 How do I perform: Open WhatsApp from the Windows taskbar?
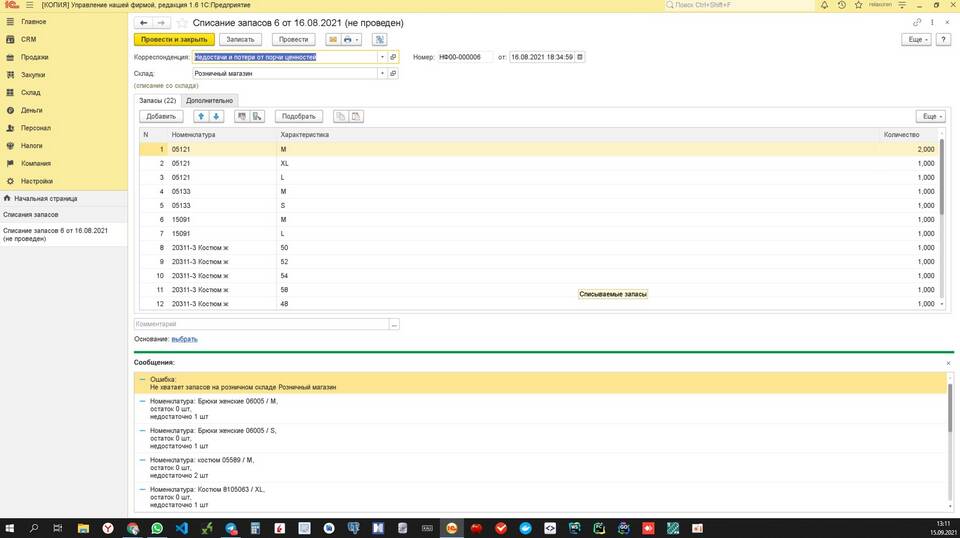pos(157,528)
